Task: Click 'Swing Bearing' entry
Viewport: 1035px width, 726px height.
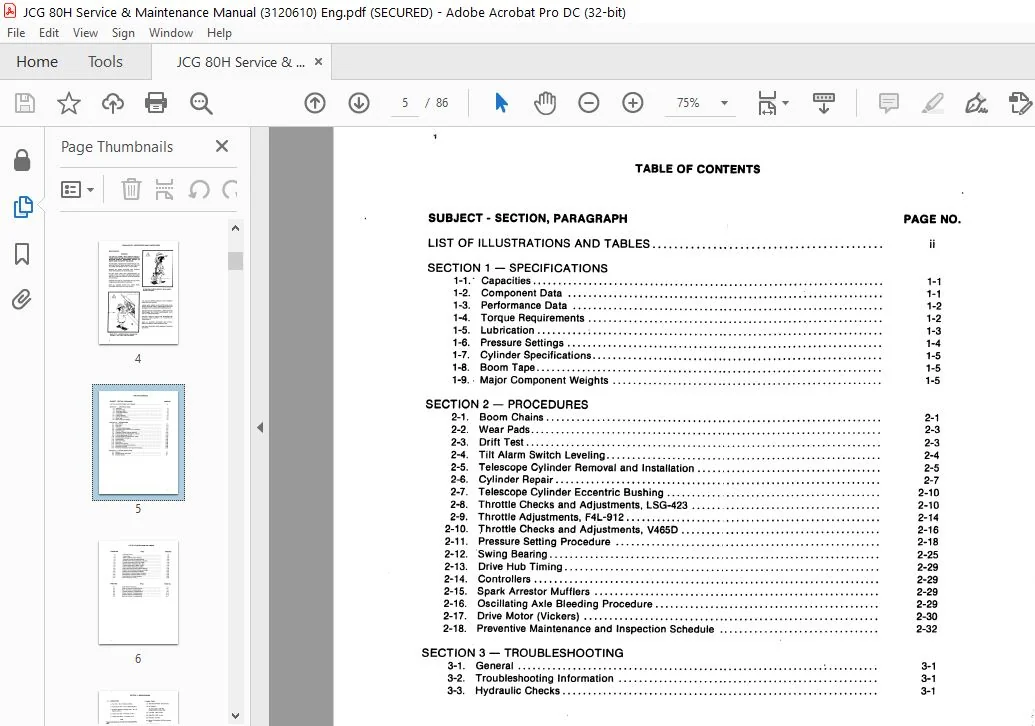Action: point(512,554)
